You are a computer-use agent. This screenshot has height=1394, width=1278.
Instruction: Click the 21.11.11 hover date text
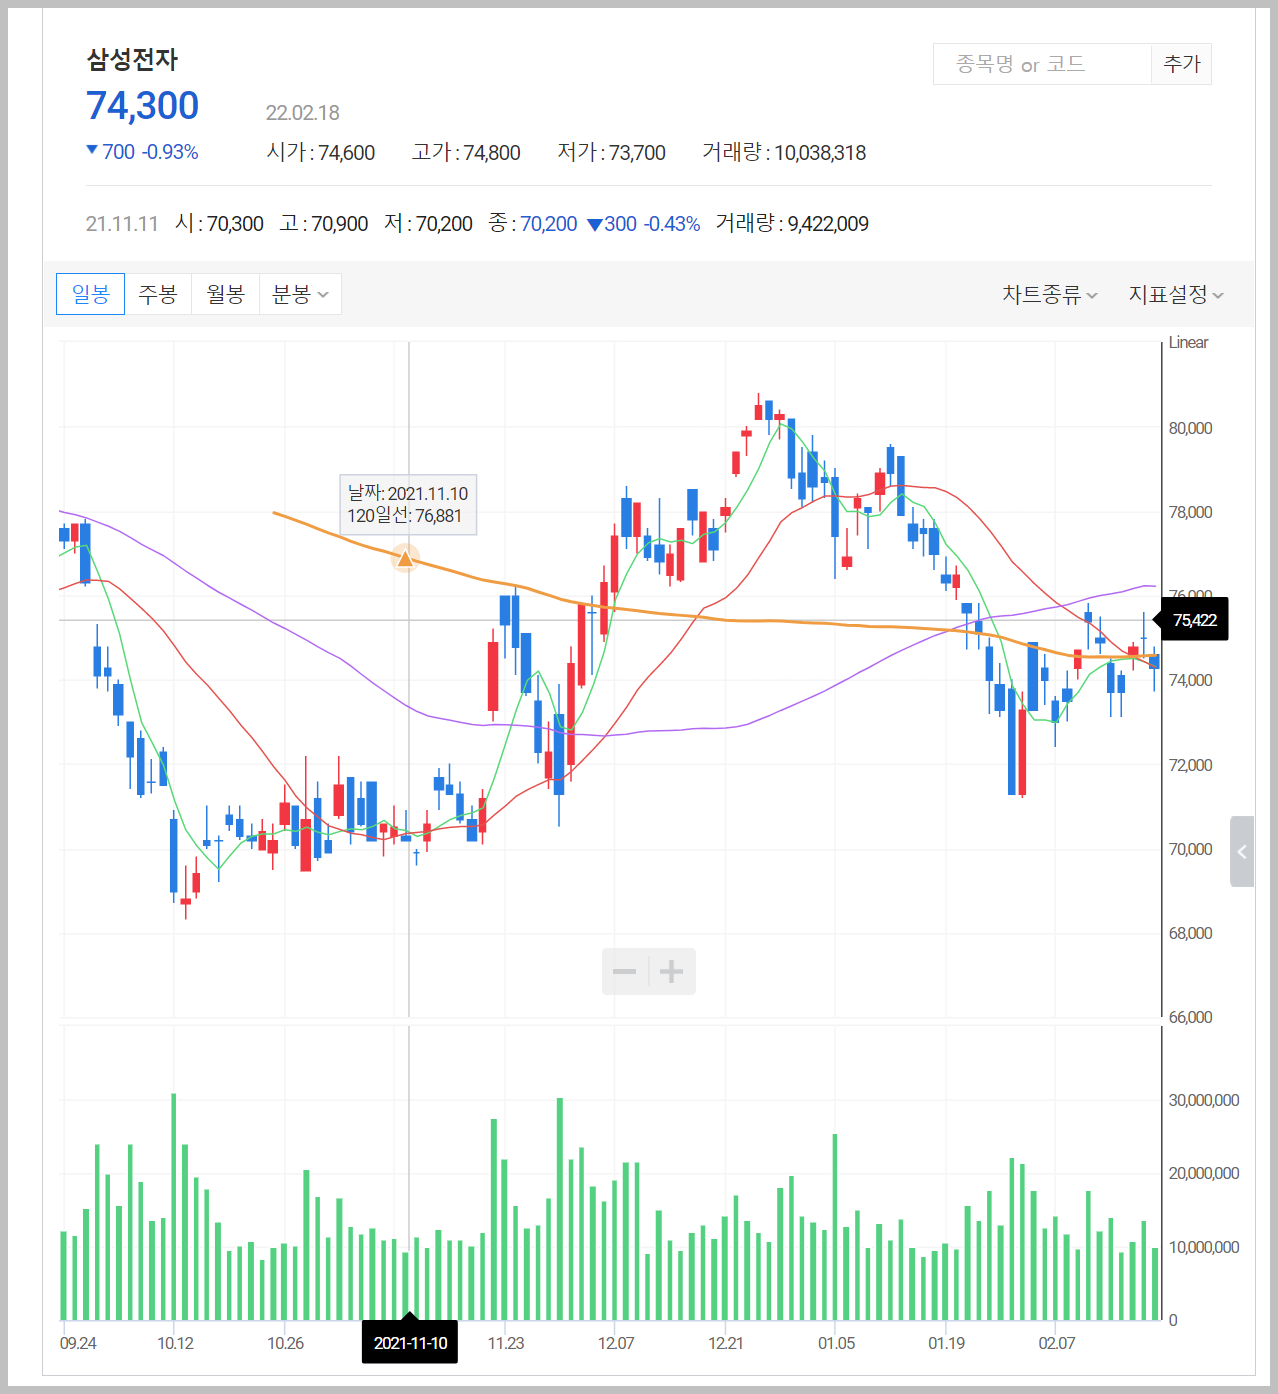point(122,224)
